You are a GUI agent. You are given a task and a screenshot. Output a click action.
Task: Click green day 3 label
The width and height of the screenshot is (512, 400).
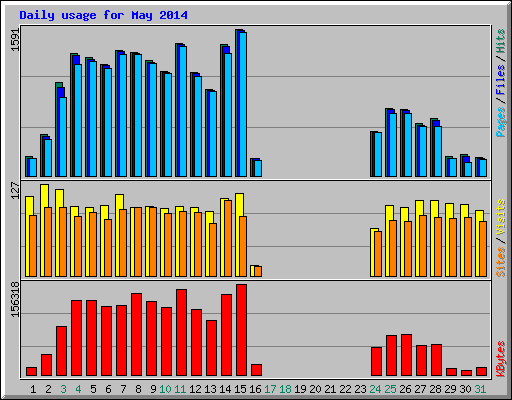[x=63, y=389]
